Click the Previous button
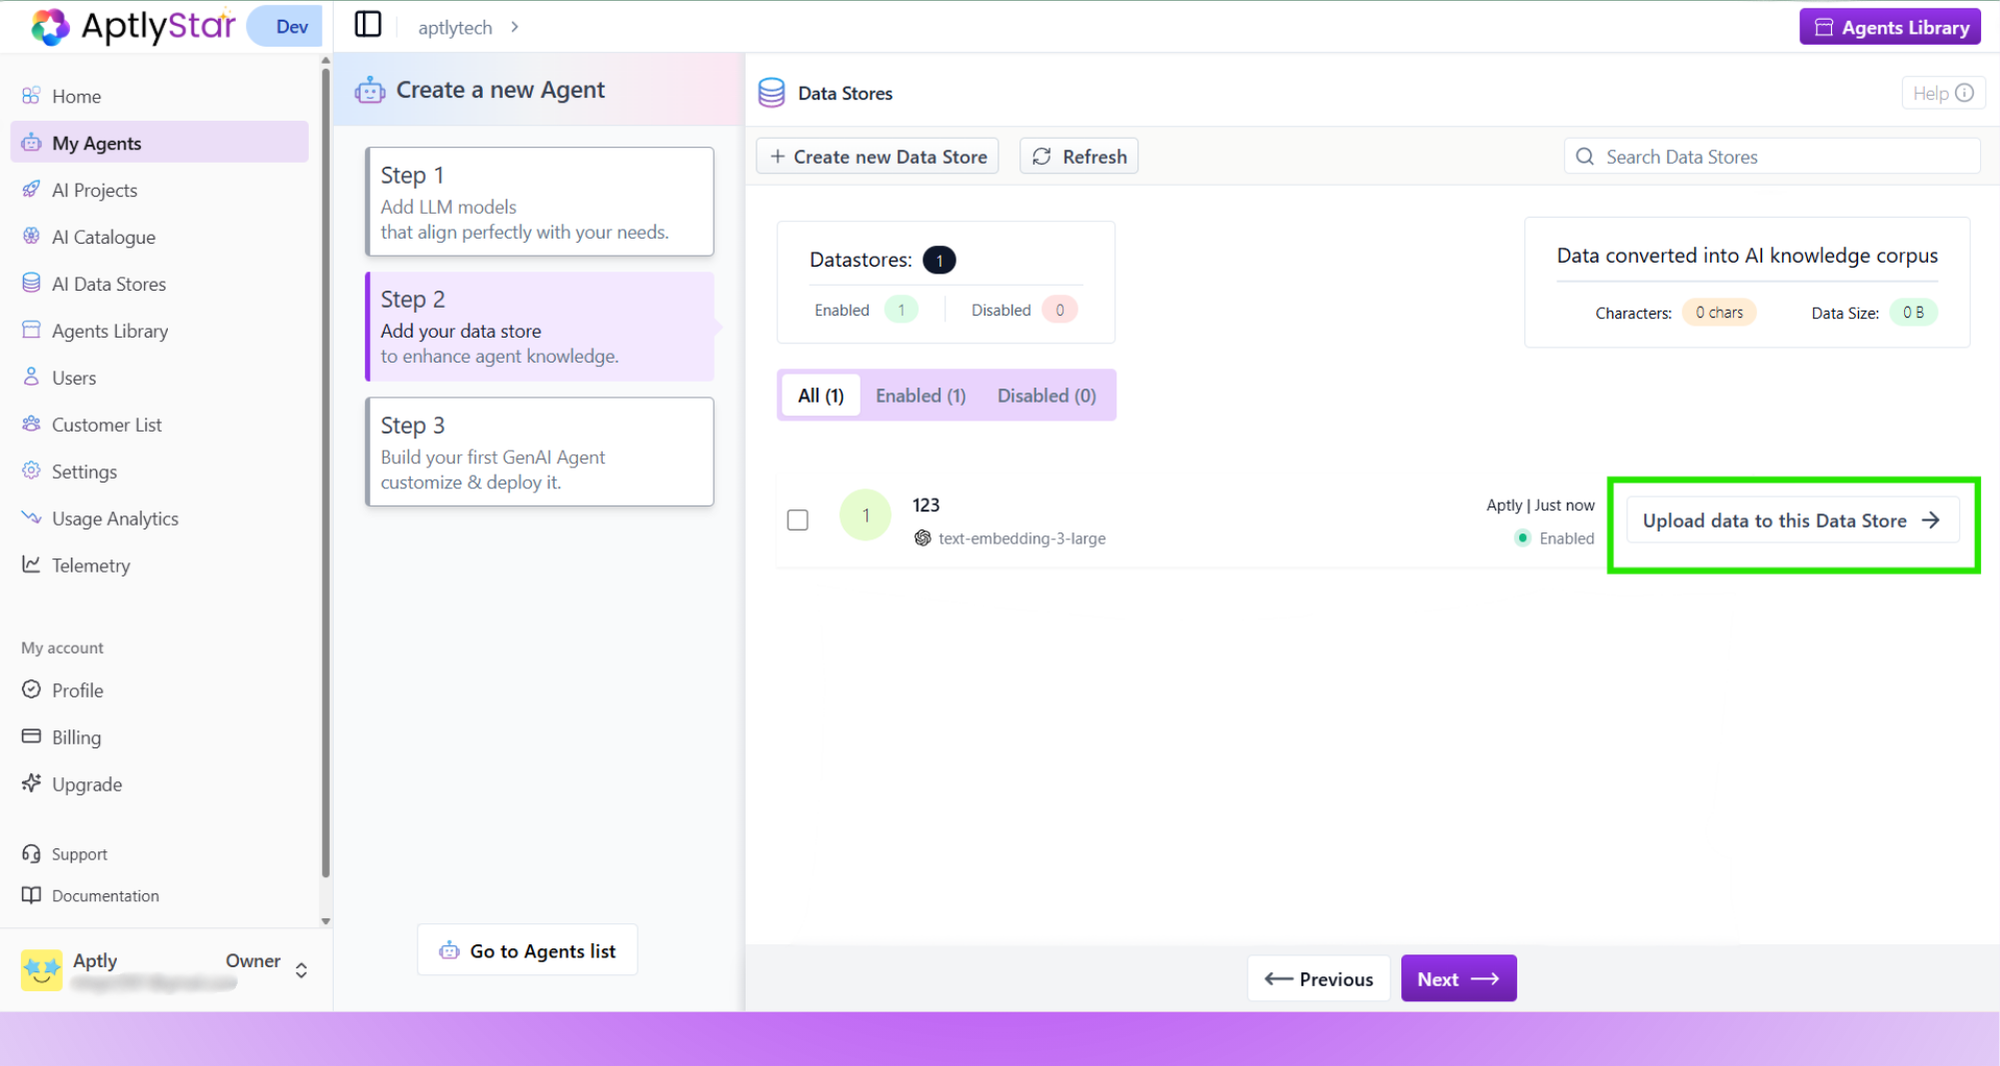 (x=1318, y=979)
